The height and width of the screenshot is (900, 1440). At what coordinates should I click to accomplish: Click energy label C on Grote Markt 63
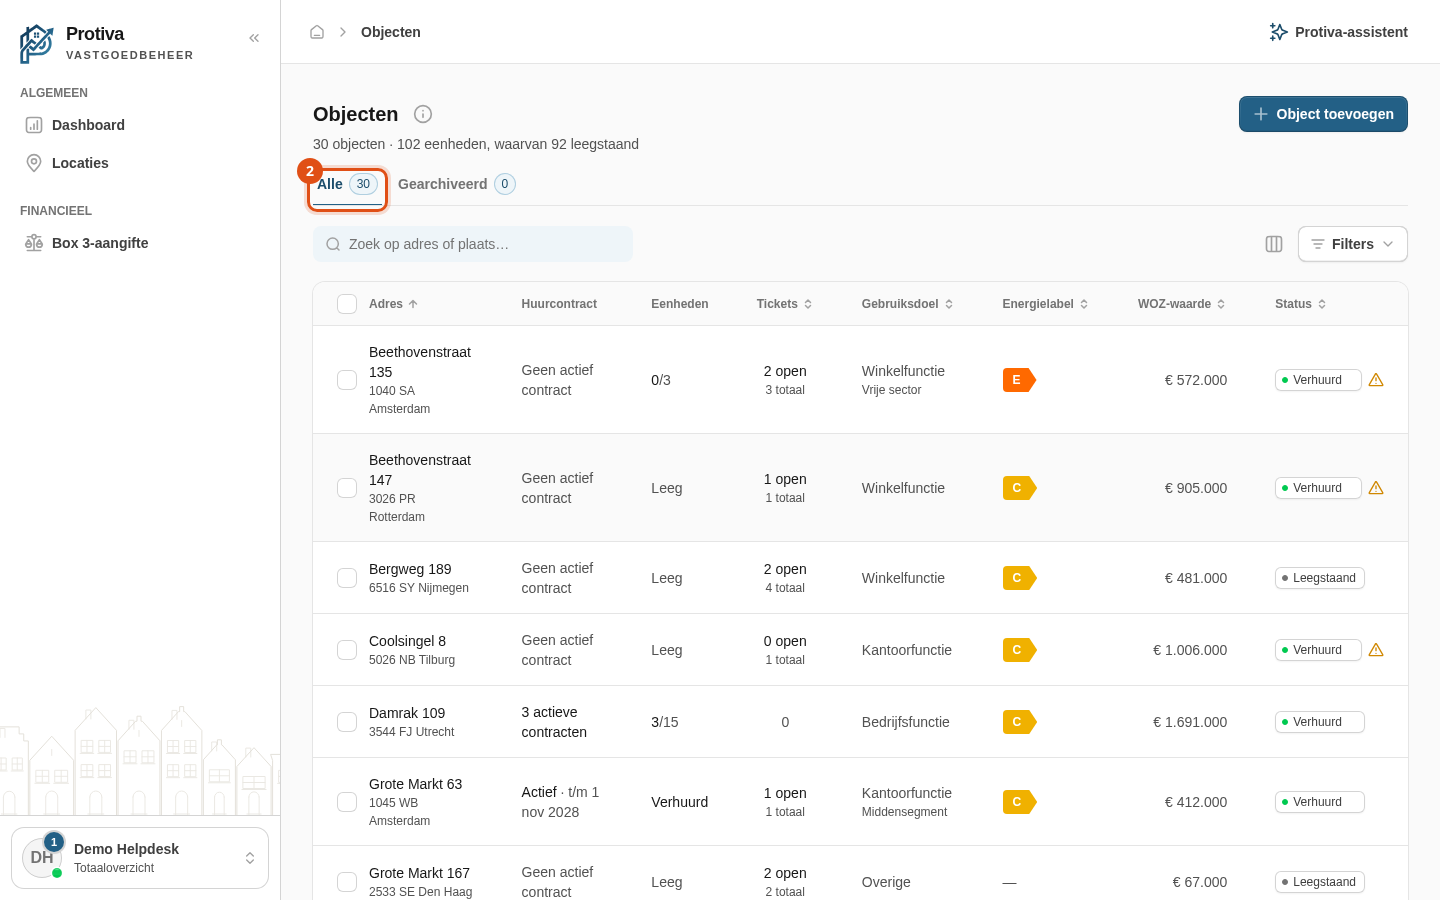click(1019, 802)
